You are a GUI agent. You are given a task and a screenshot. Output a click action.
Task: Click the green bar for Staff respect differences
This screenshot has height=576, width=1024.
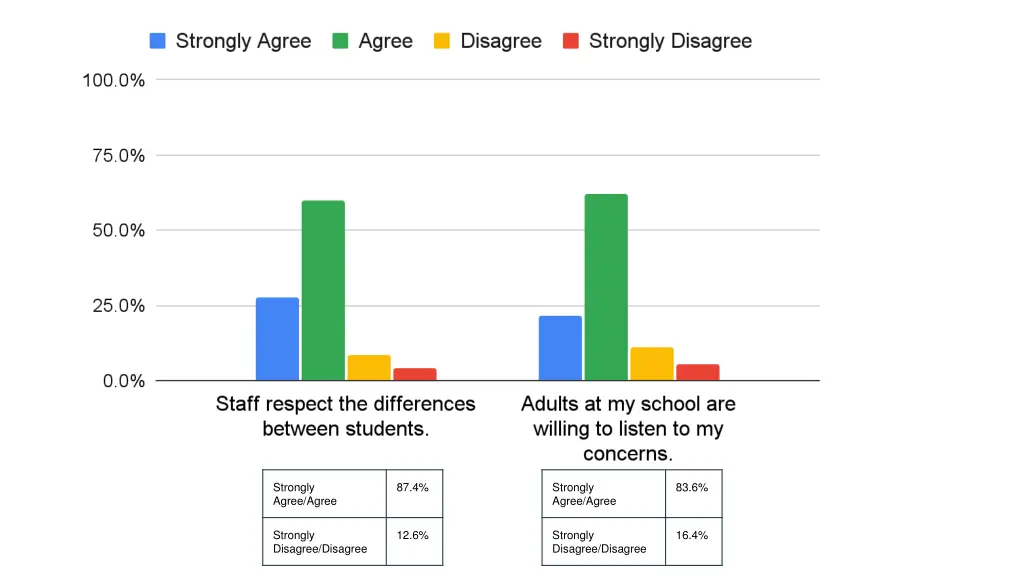323,291
